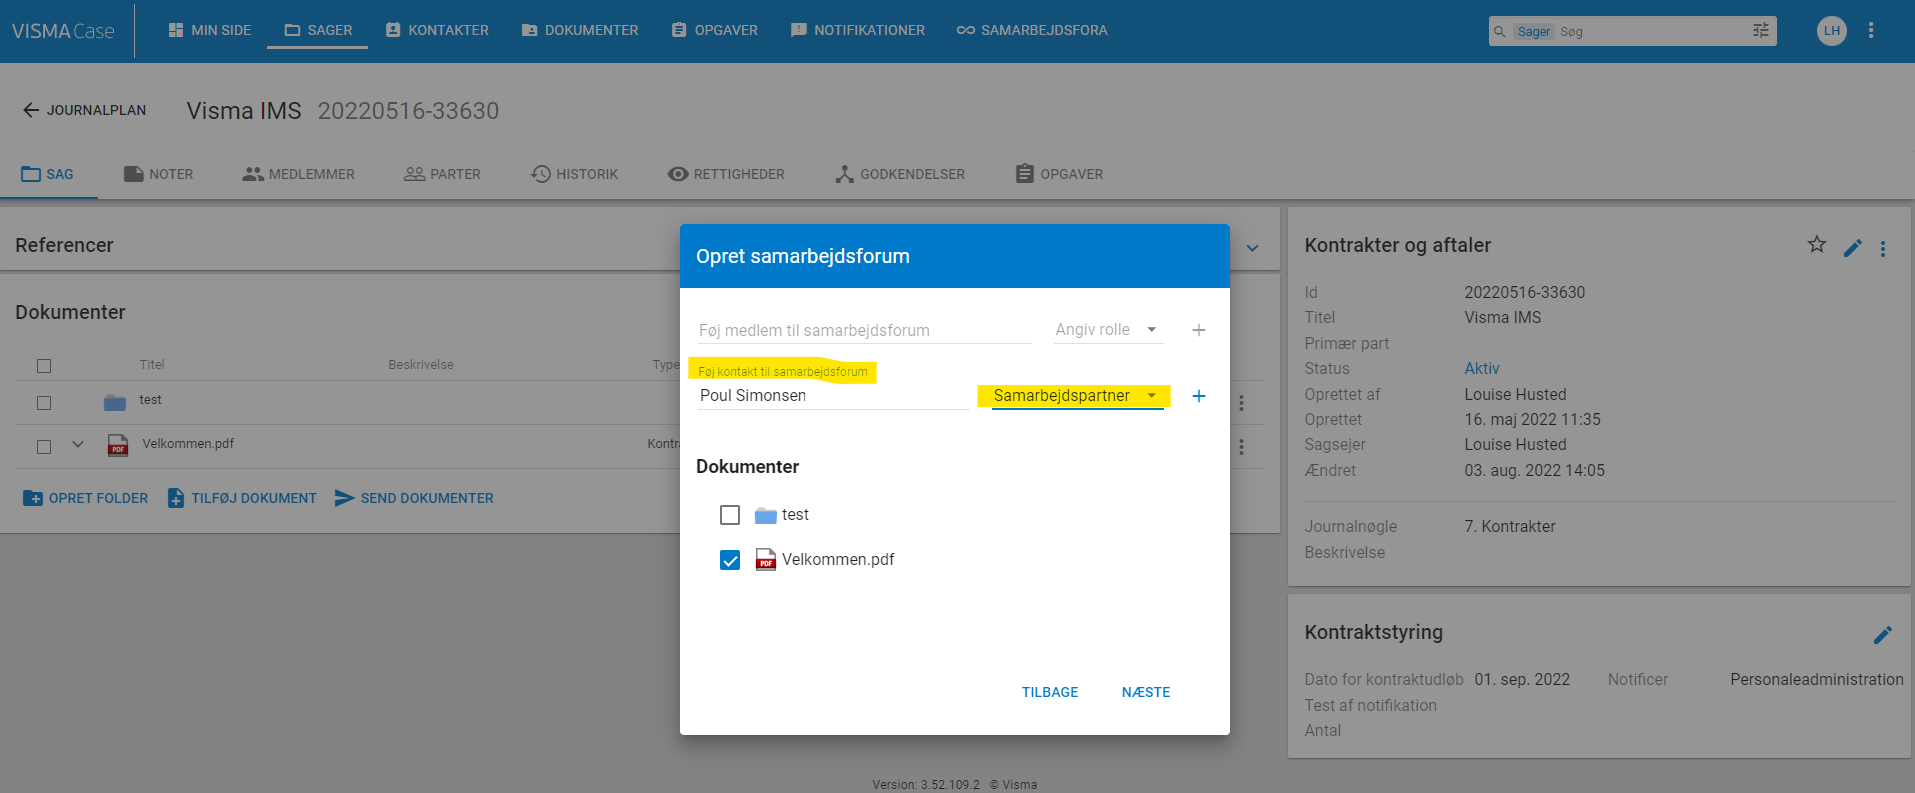
Task: Click the Velkommen.pdf title in table
Action: pos(188,444)
